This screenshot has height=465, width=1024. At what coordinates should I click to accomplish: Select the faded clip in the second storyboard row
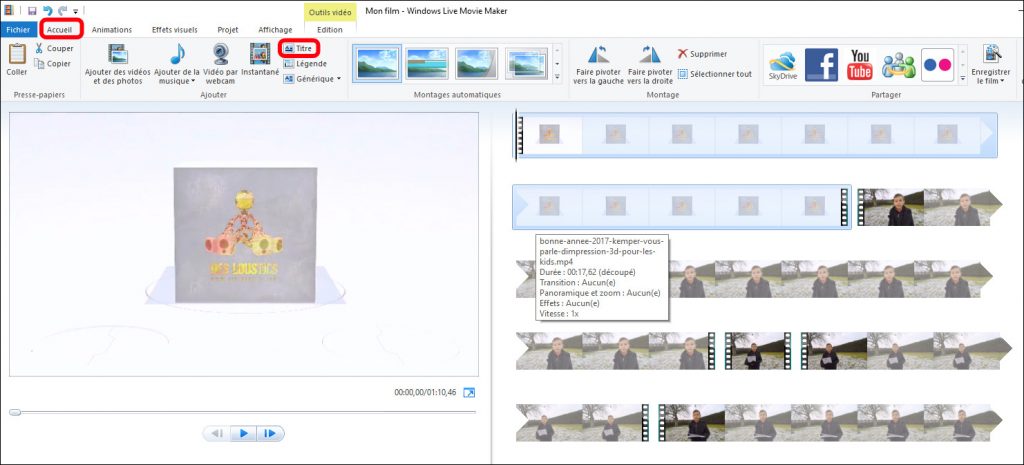point(681,206)
